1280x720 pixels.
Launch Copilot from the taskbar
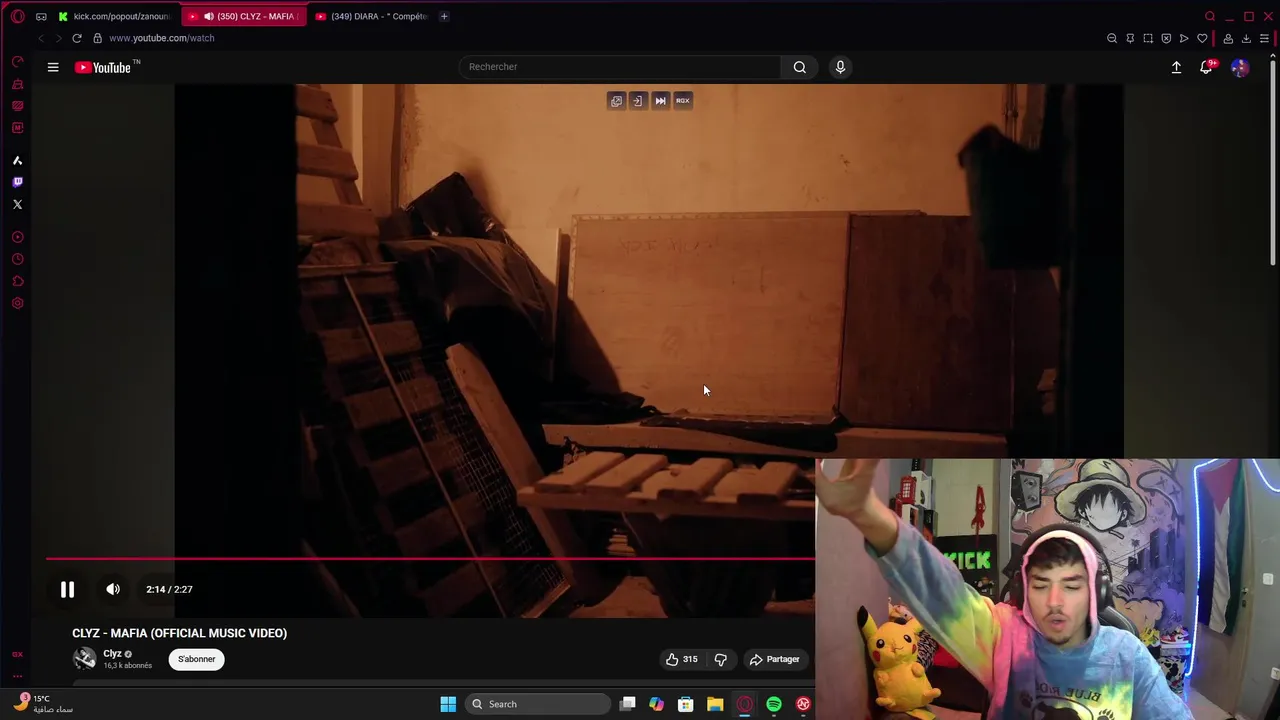[x=656, y=704]
